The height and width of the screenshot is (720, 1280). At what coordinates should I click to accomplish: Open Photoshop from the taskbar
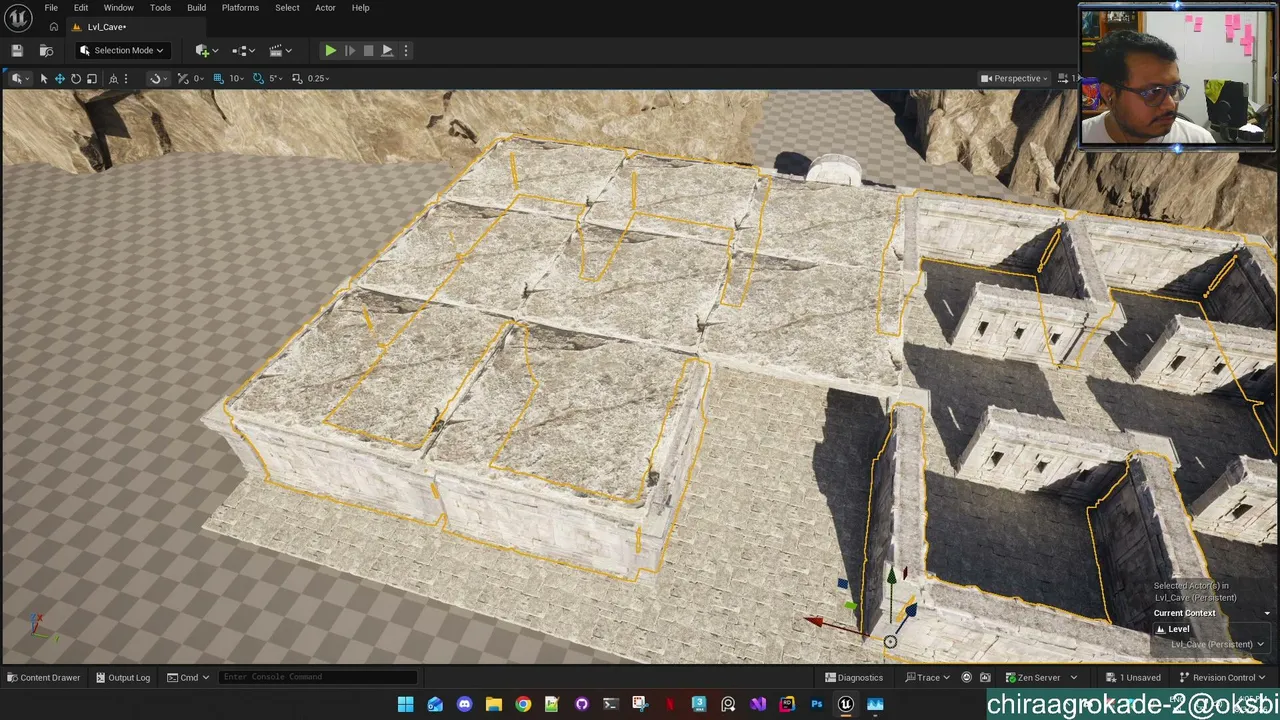click(x=816, y=705)
